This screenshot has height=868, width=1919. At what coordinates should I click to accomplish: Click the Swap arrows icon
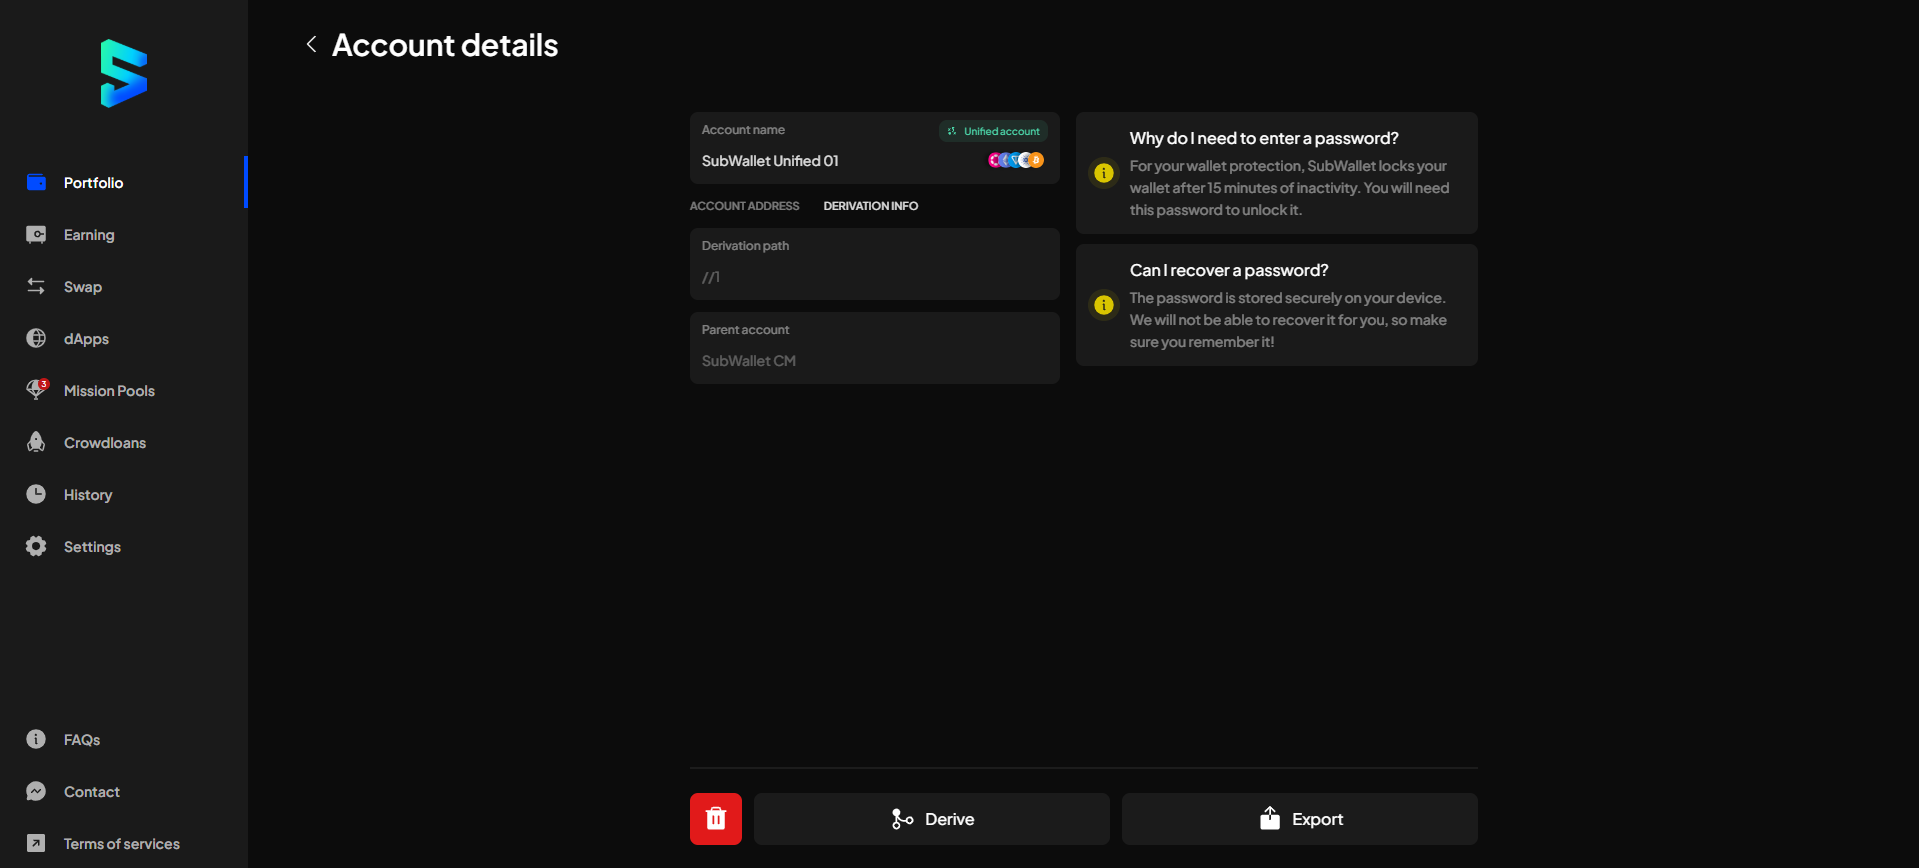(36, 287)
